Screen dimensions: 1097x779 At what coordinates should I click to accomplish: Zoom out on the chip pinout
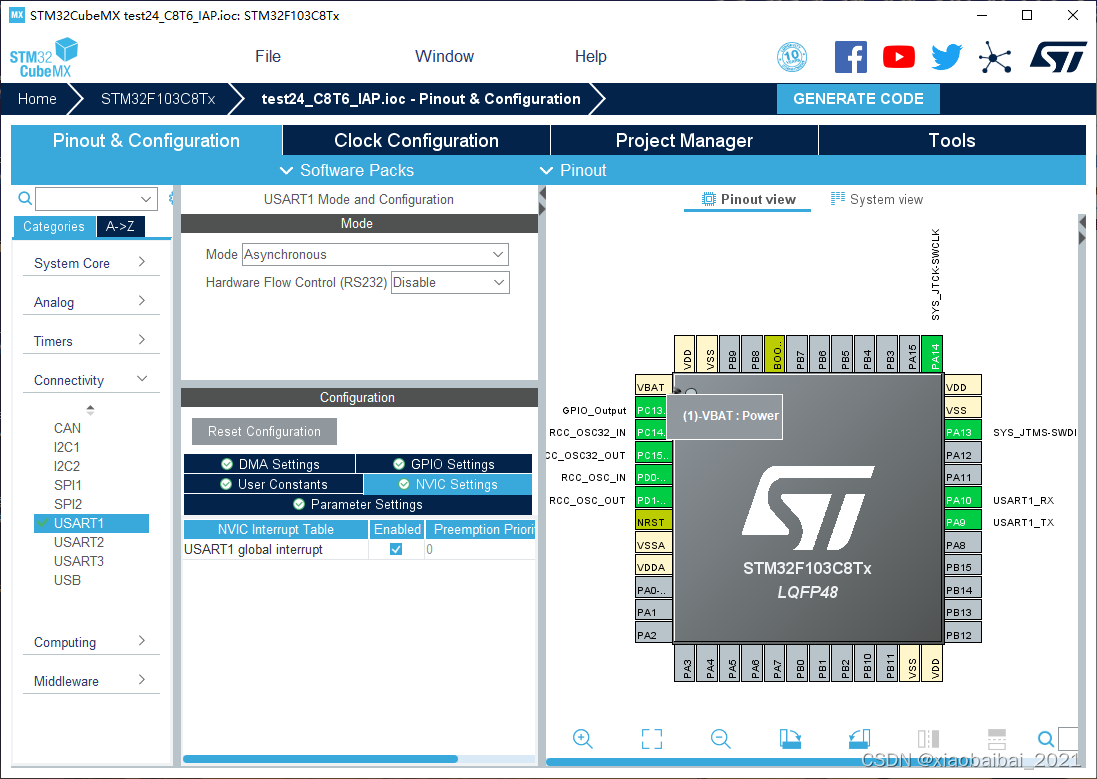(721, 738)
